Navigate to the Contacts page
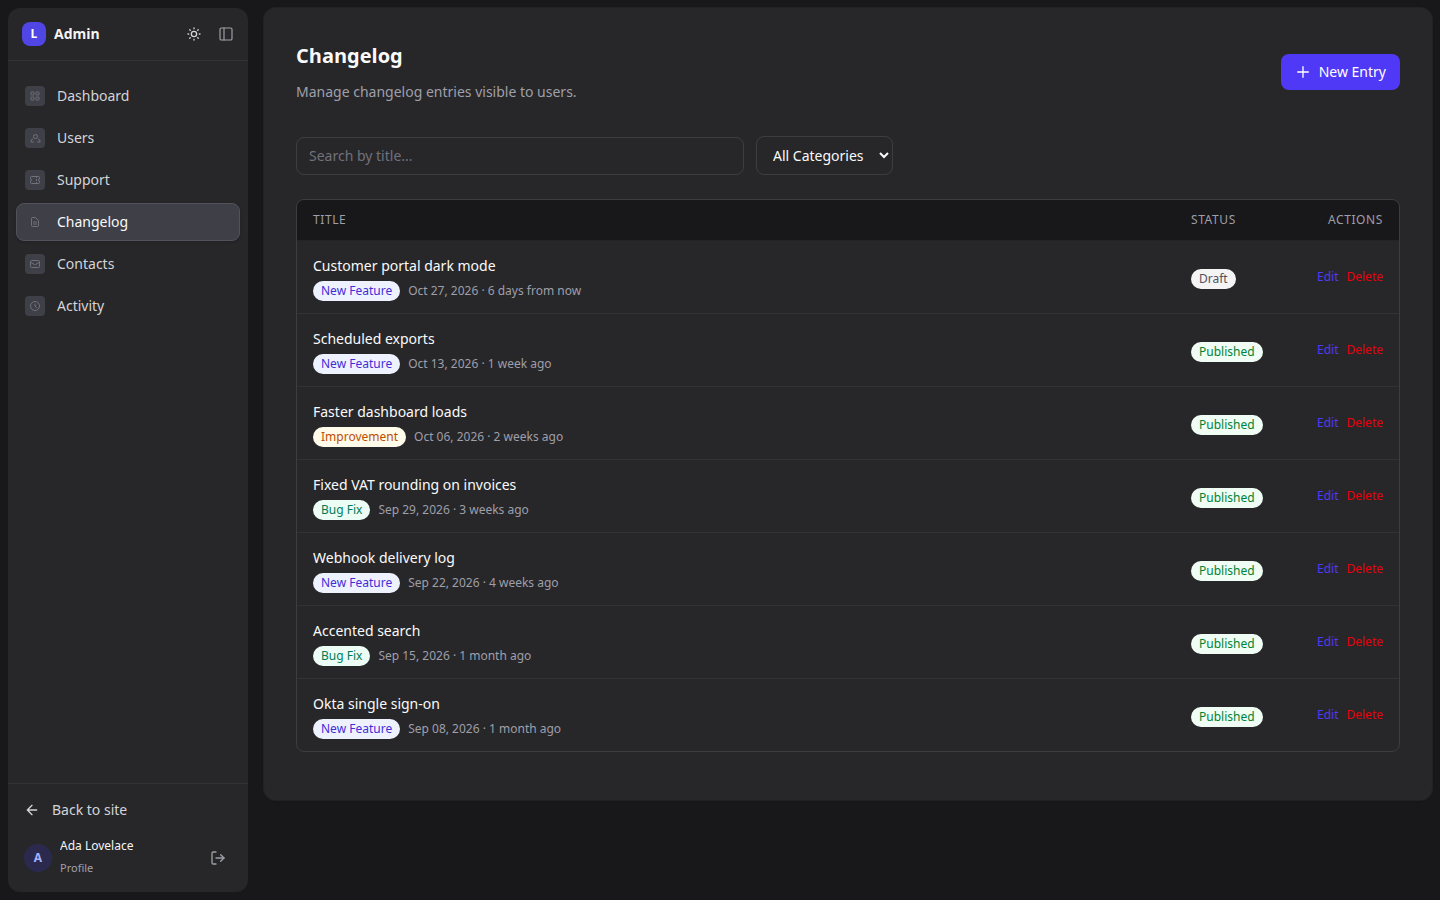 pyautogui.click(x=128, y=264)
